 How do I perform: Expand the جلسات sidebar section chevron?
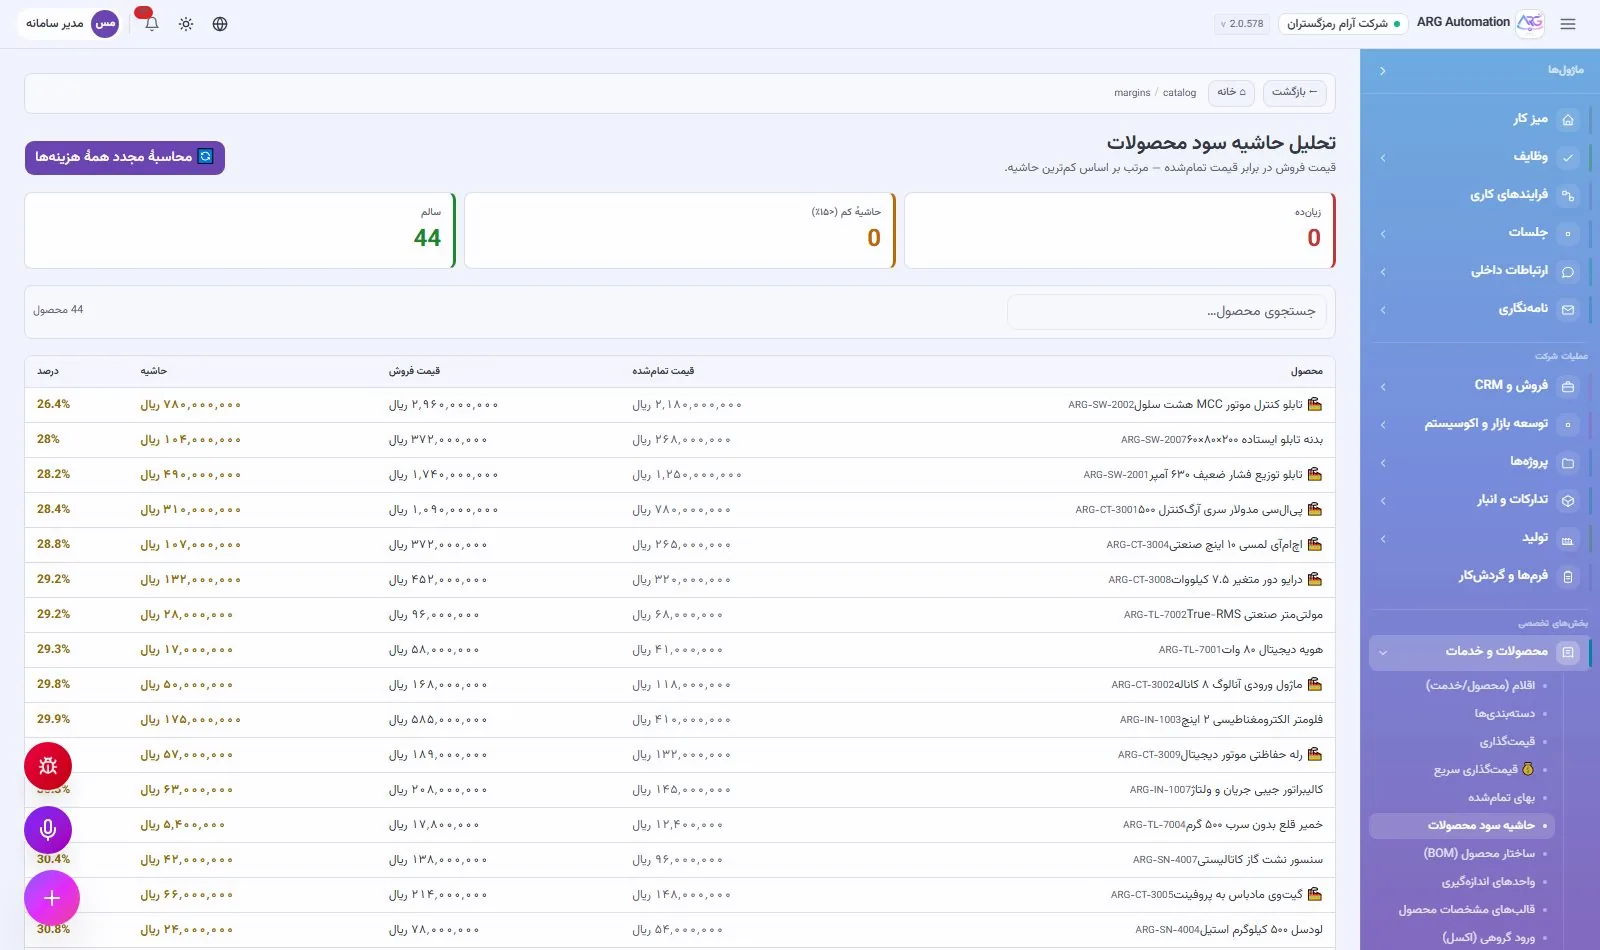click(1383, 234)
